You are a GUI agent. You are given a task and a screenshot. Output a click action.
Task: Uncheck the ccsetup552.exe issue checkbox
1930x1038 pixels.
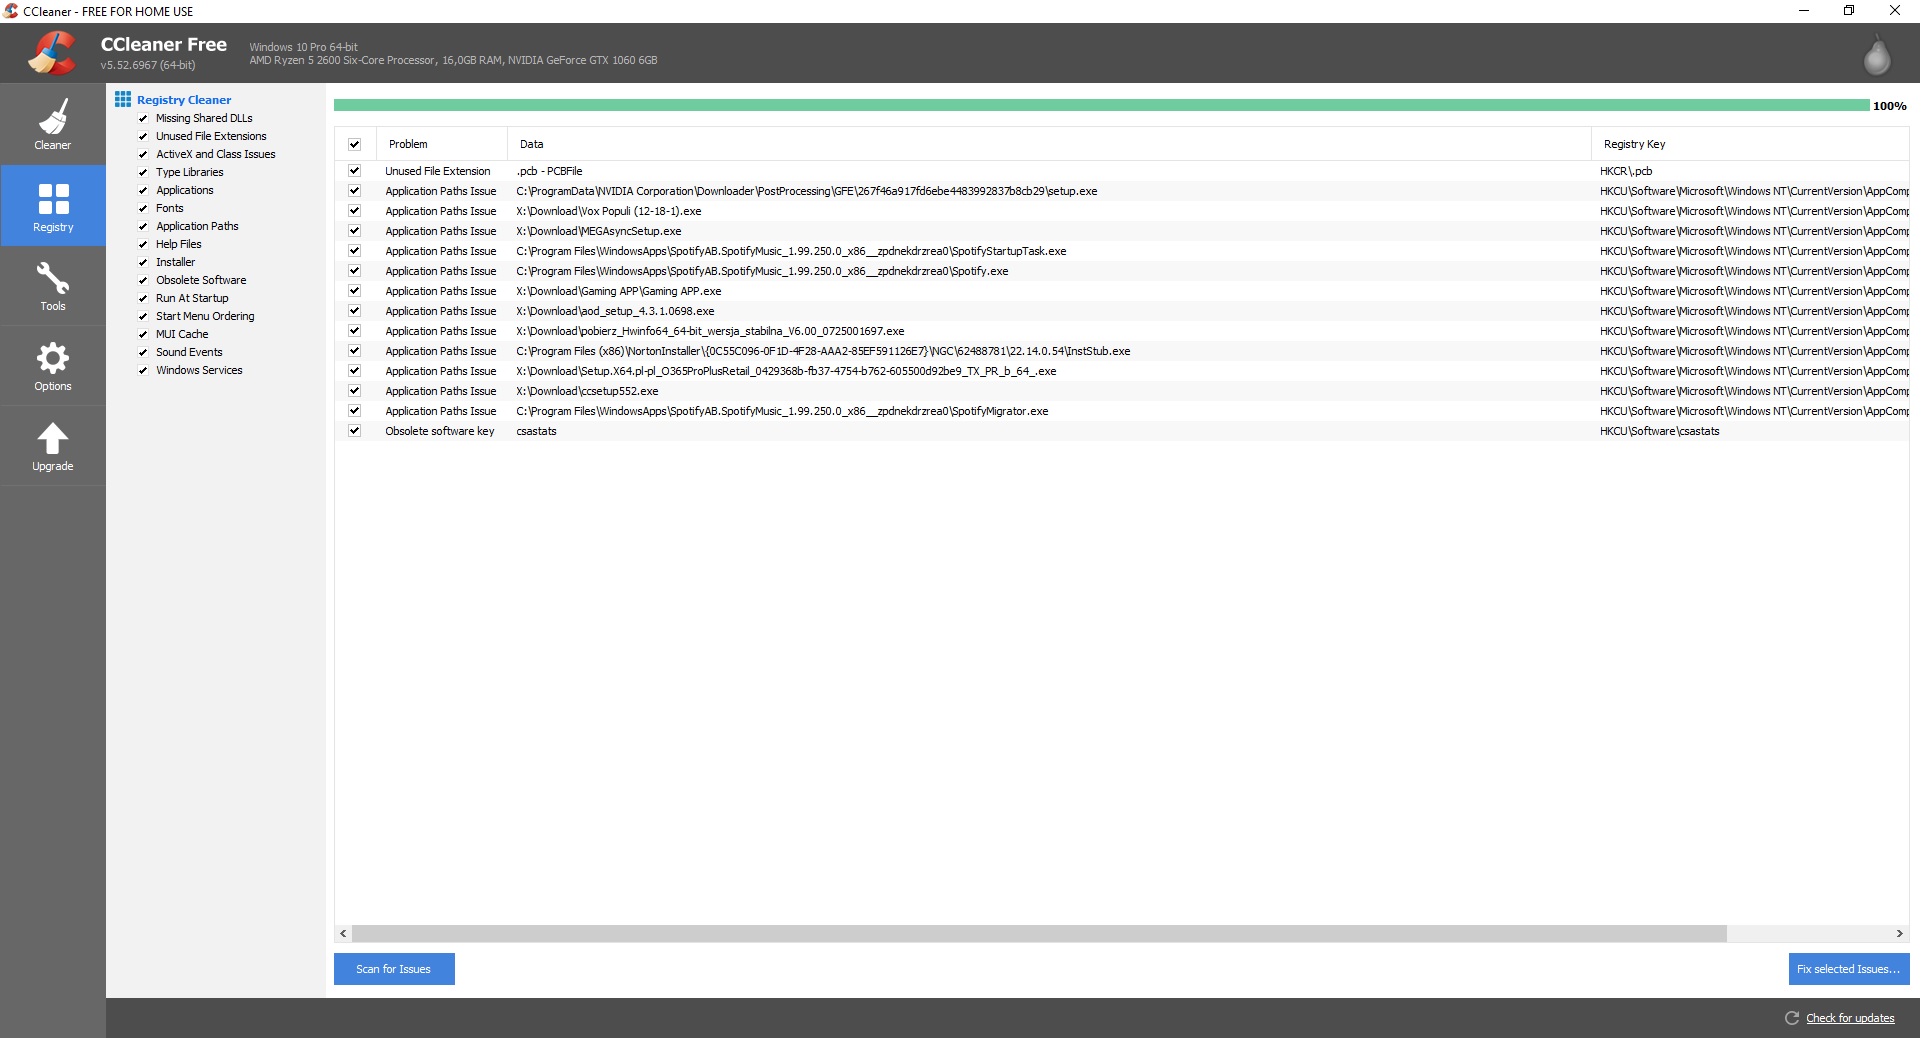tap(354, 391)
